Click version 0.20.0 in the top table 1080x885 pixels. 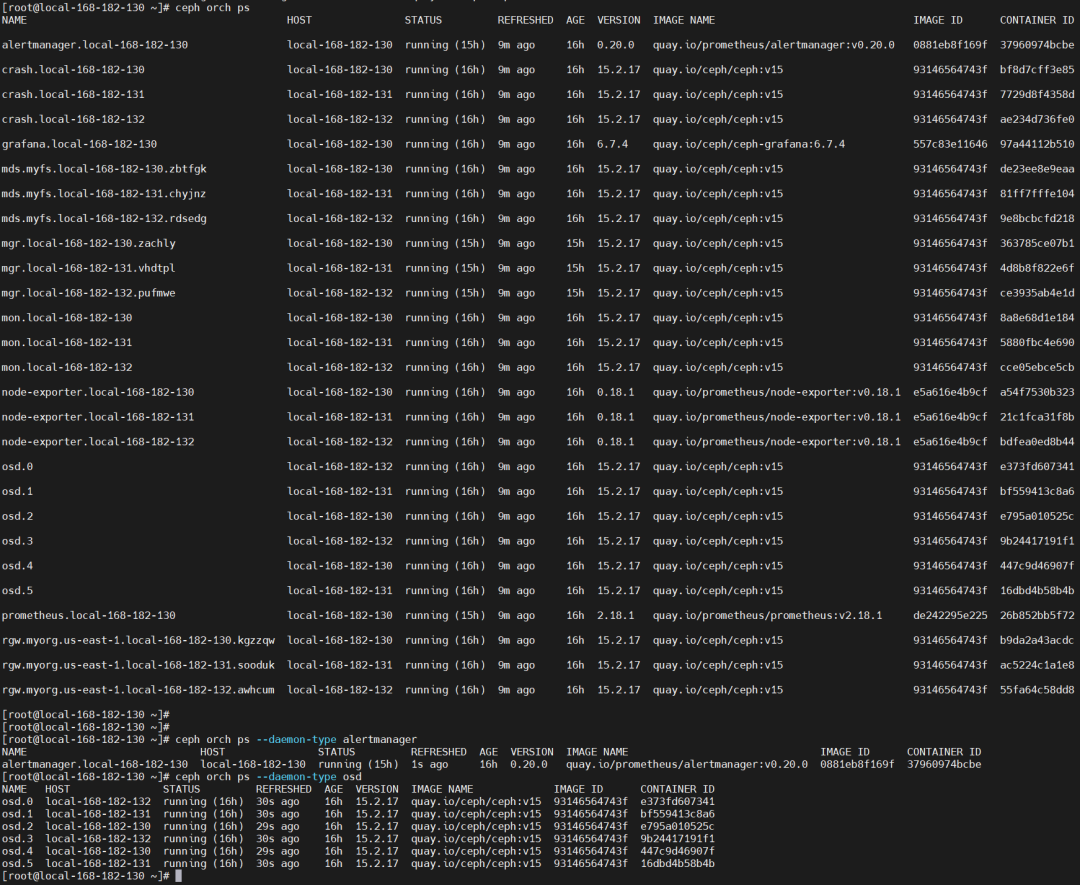[616, 45]
